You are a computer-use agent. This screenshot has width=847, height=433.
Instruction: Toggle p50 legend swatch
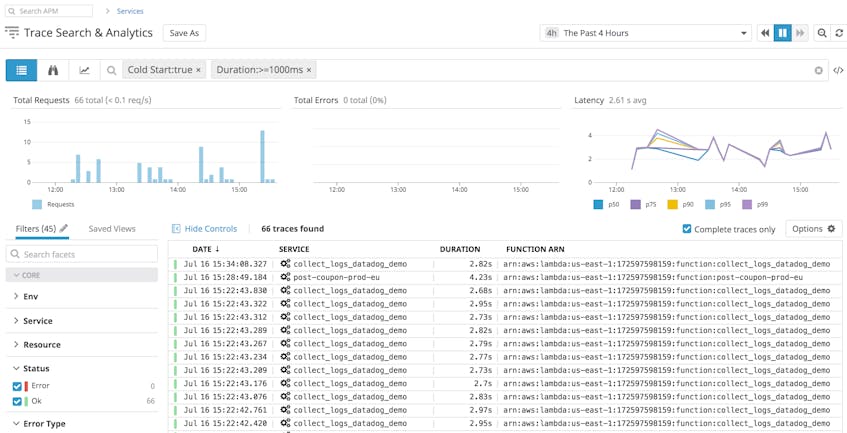click(598, 205)
